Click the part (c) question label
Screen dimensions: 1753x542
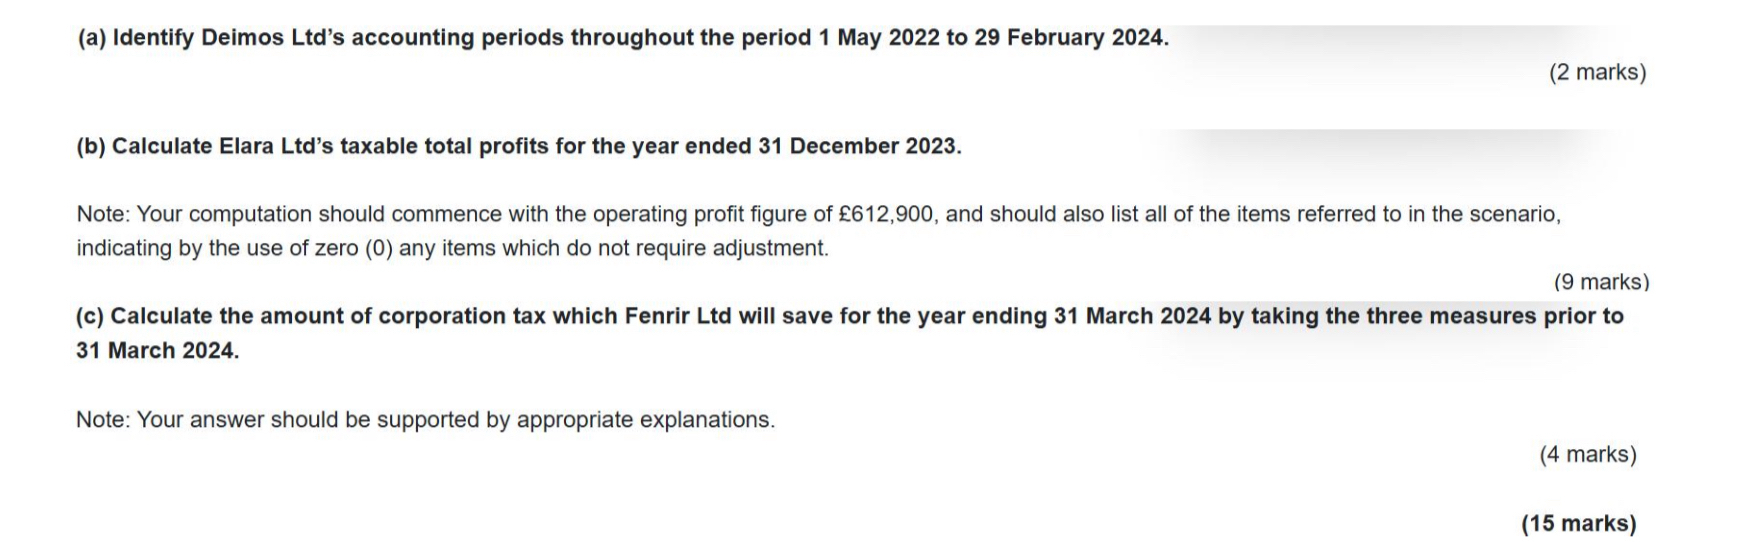click(90, 316)
